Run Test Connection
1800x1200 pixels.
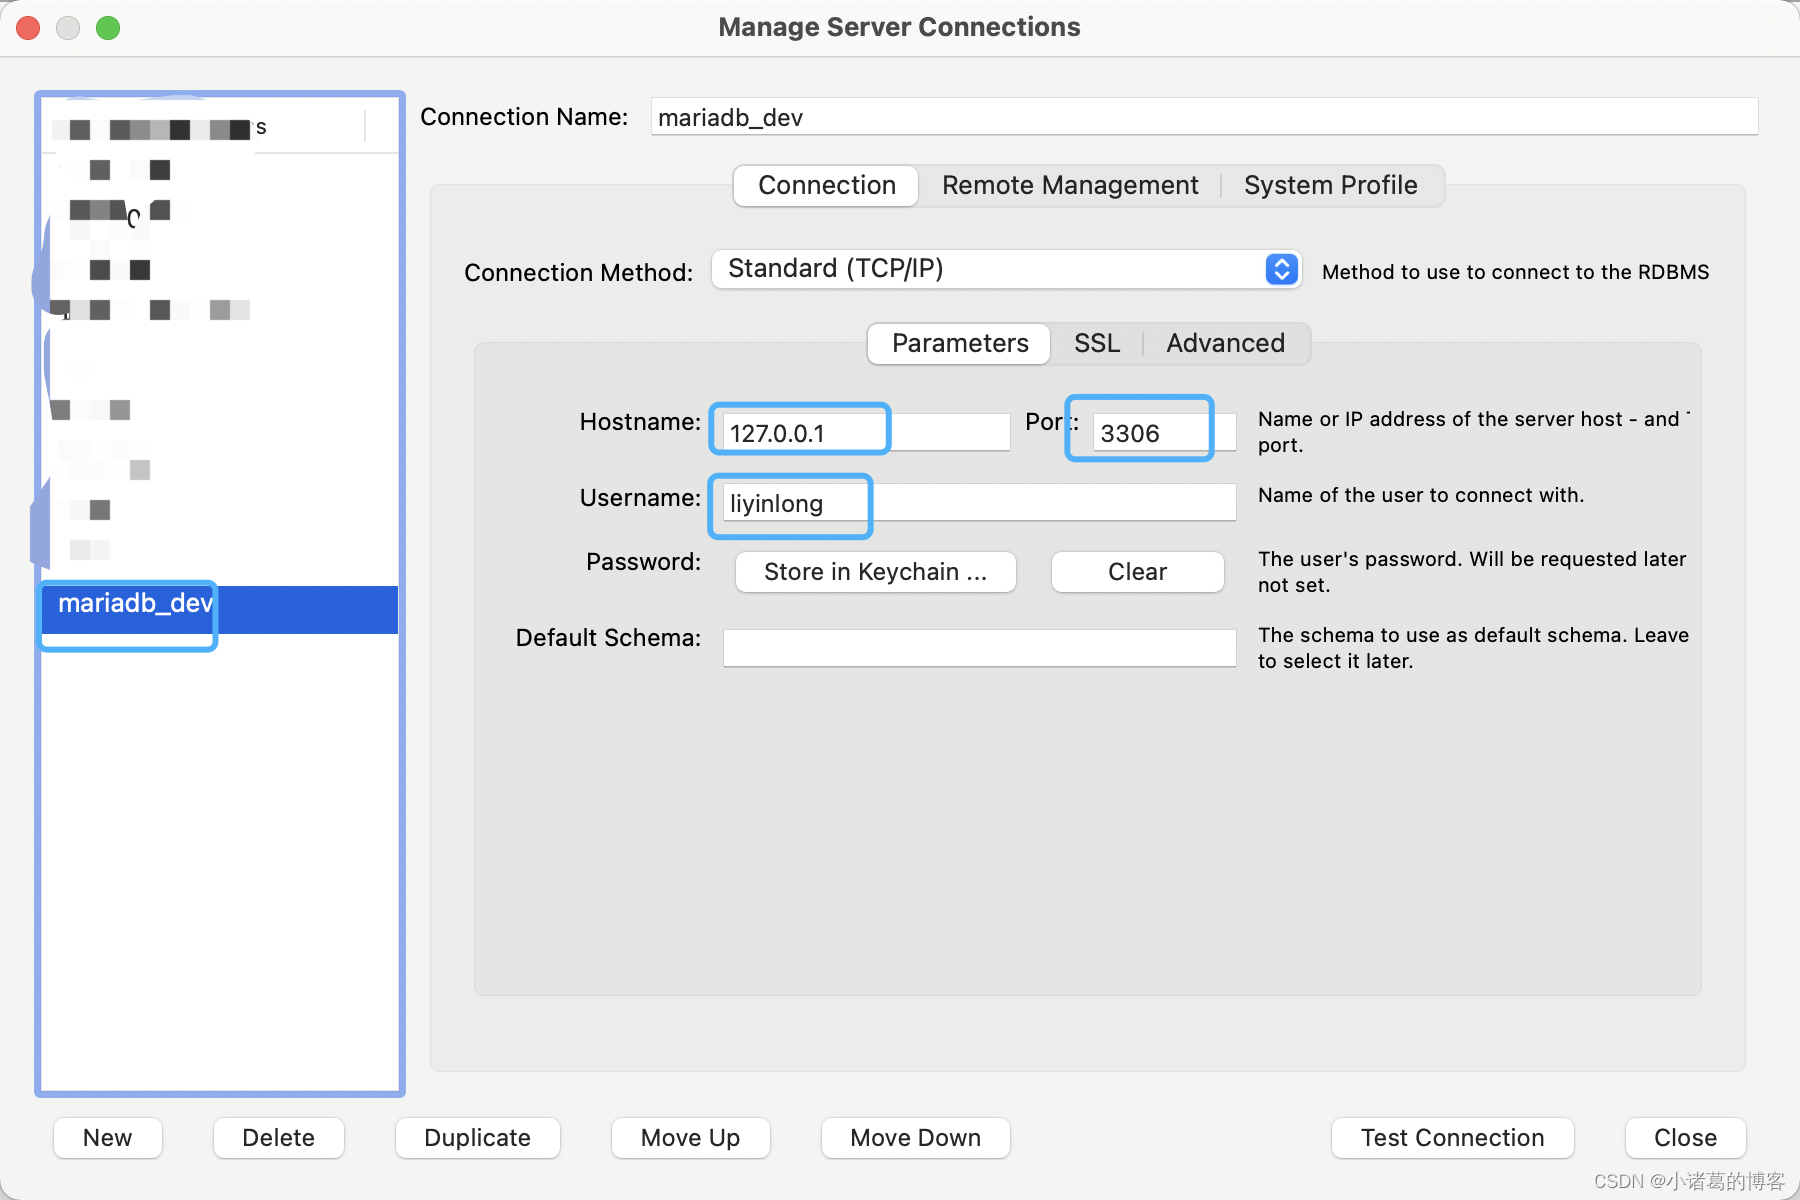1451,1137
